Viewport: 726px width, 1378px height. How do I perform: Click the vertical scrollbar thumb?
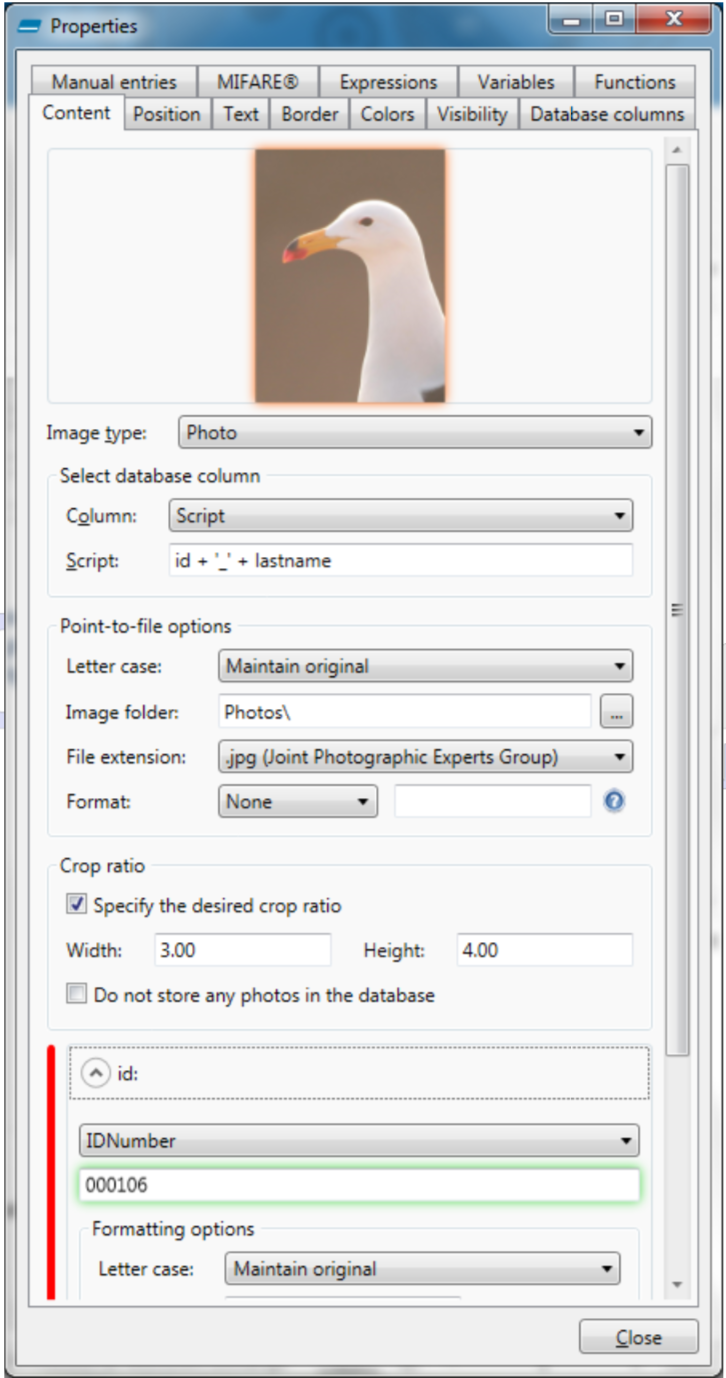(x=677, y=608)
